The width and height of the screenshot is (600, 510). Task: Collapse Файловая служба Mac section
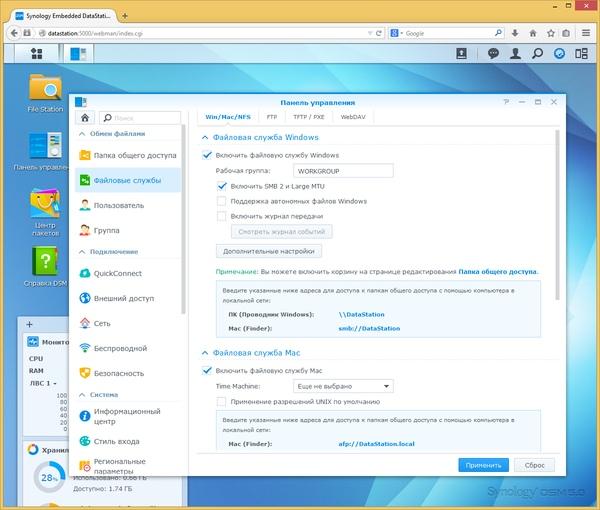(x=205, y=353)
